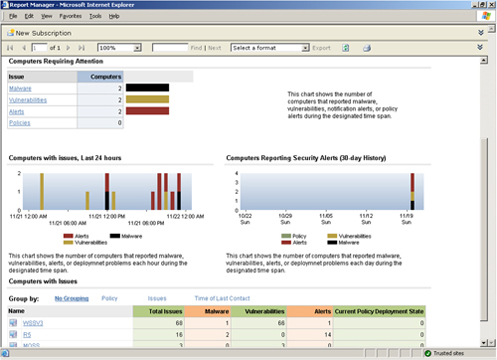This screenshot has width=497, height=360.
Task: Click the Next search link
Action: [x=215, y=48]
